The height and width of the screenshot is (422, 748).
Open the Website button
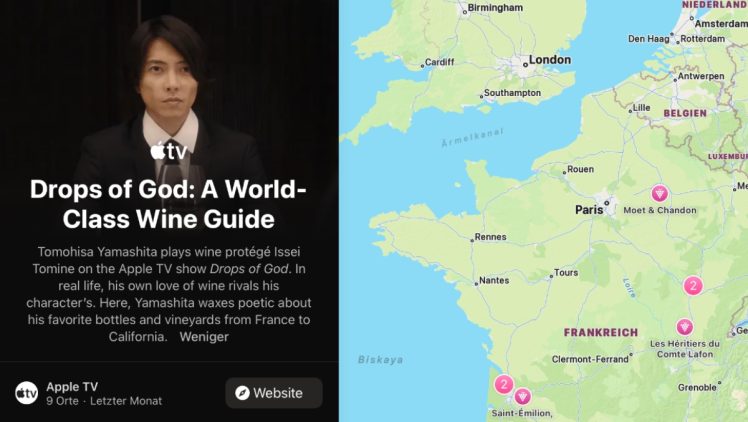(x=274, y=393)
